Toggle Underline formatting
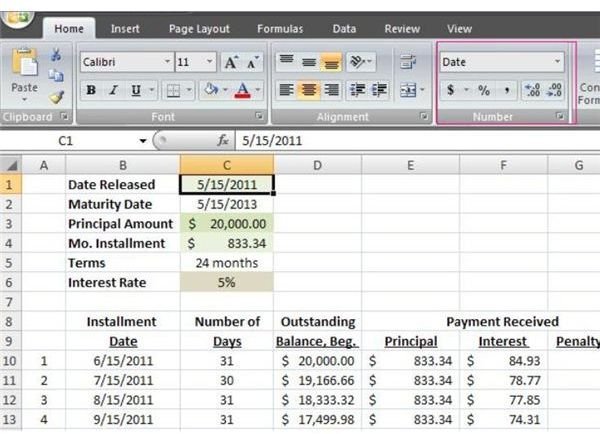600x434 pixels. (x=136, y=90)
